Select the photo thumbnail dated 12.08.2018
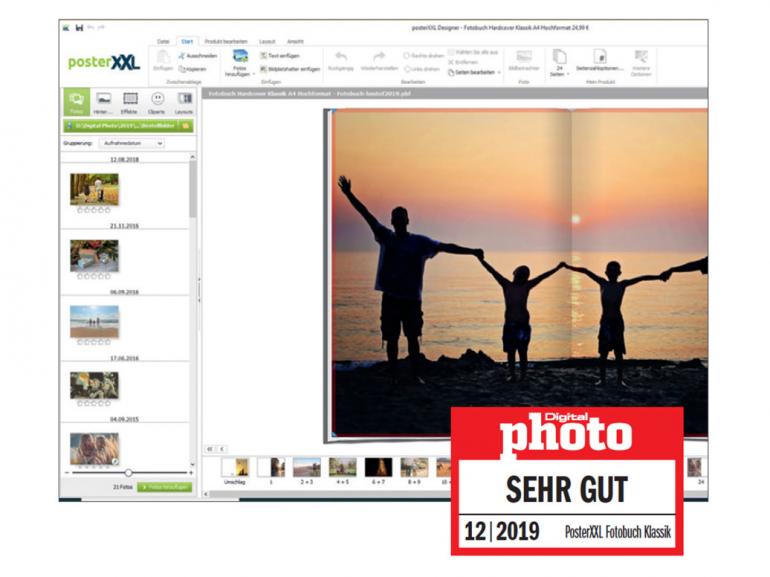 94,189
